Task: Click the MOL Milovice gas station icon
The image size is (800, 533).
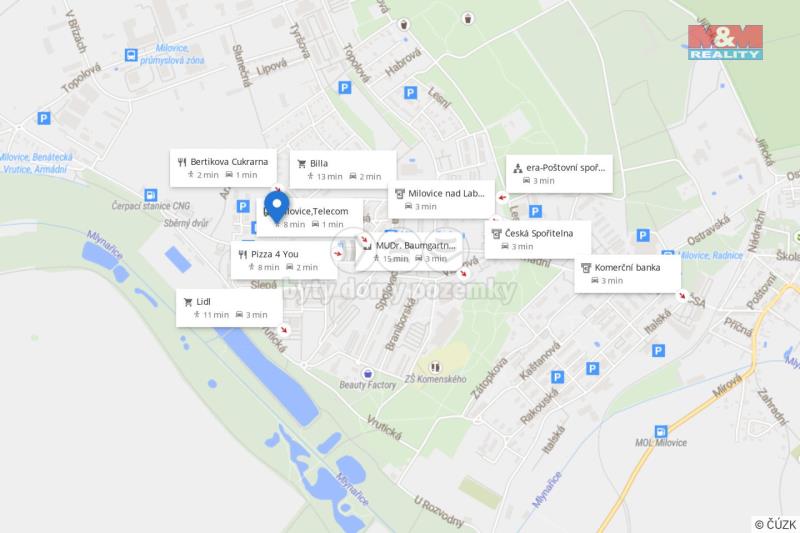Action: click(661, 432)
